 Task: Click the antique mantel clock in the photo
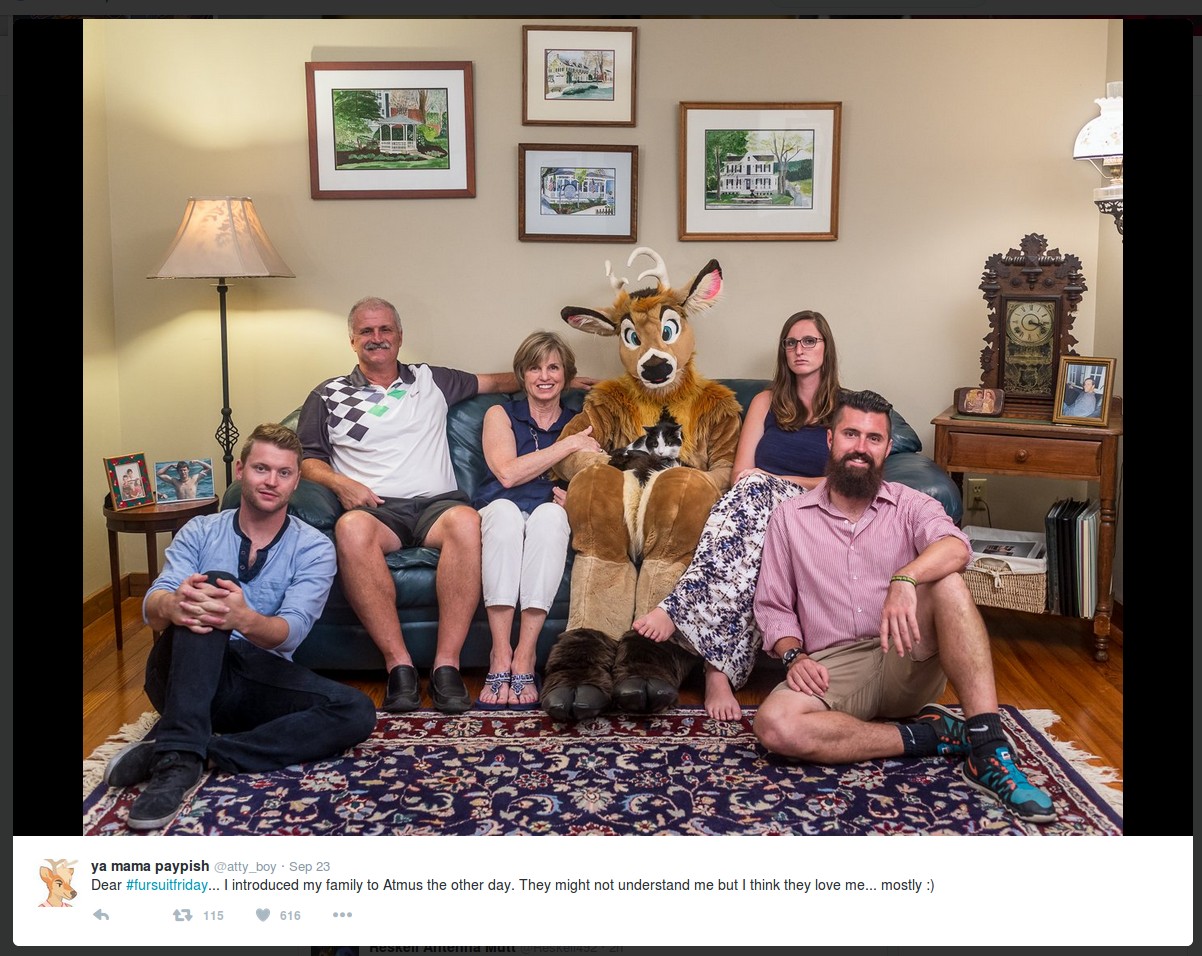click(1031, 325)
